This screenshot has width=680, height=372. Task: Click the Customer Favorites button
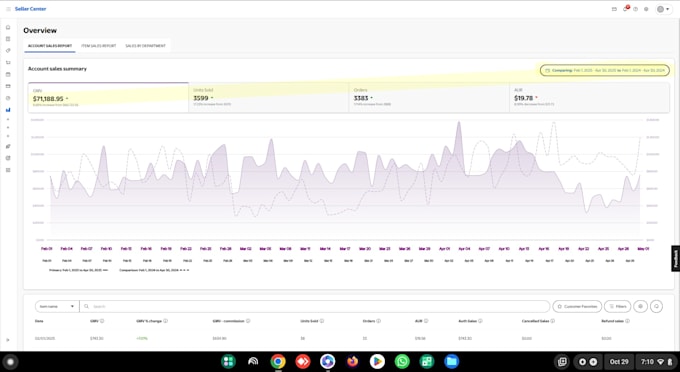point(577,307)
